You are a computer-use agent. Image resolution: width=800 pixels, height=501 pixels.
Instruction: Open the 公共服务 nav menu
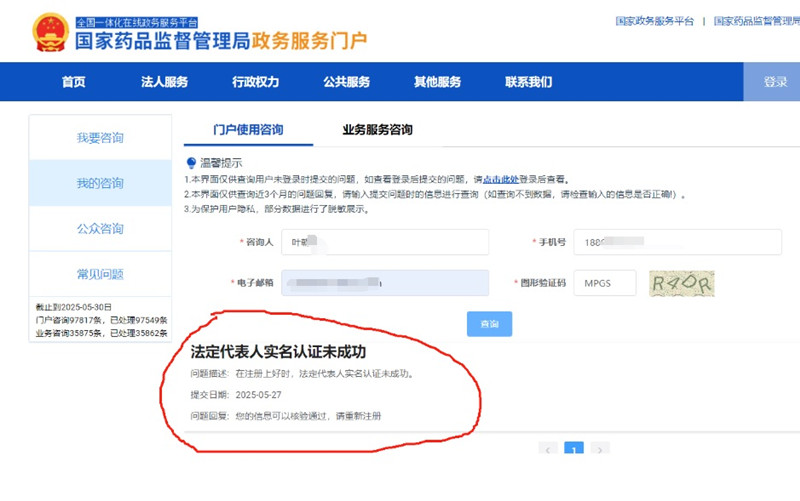(346, 82)
